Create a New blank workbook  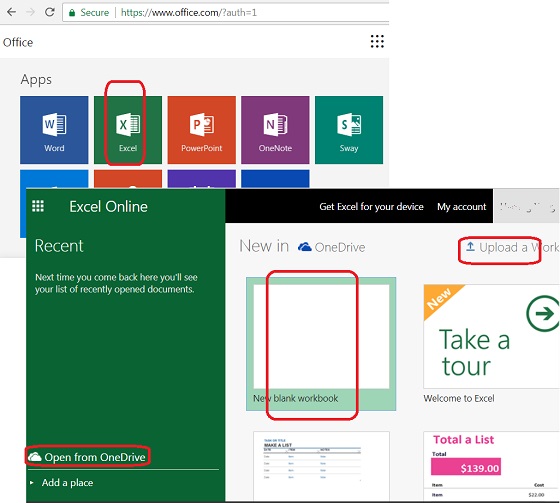pos(321,344)
